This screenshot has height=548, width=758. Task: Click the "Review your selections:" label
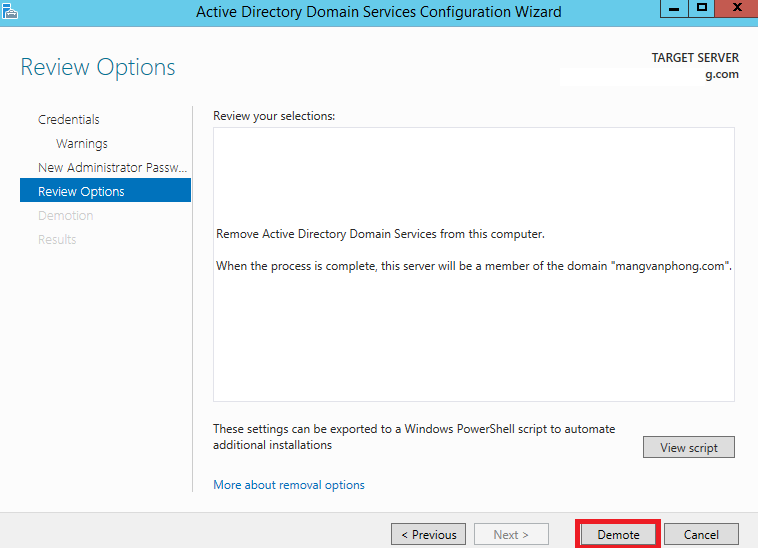coord(274,116)
